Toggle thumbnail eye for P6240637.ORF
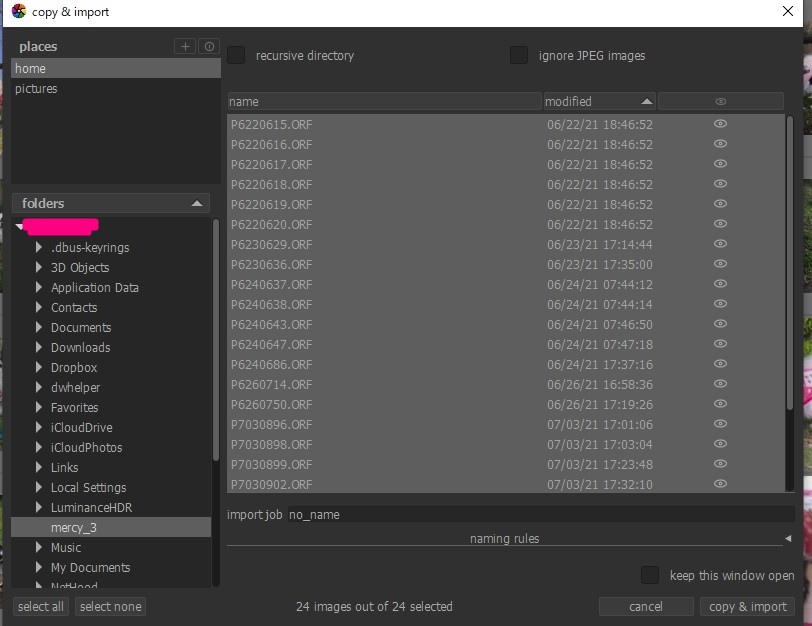Viewport: 812px width, 626px height. [720, 284]
